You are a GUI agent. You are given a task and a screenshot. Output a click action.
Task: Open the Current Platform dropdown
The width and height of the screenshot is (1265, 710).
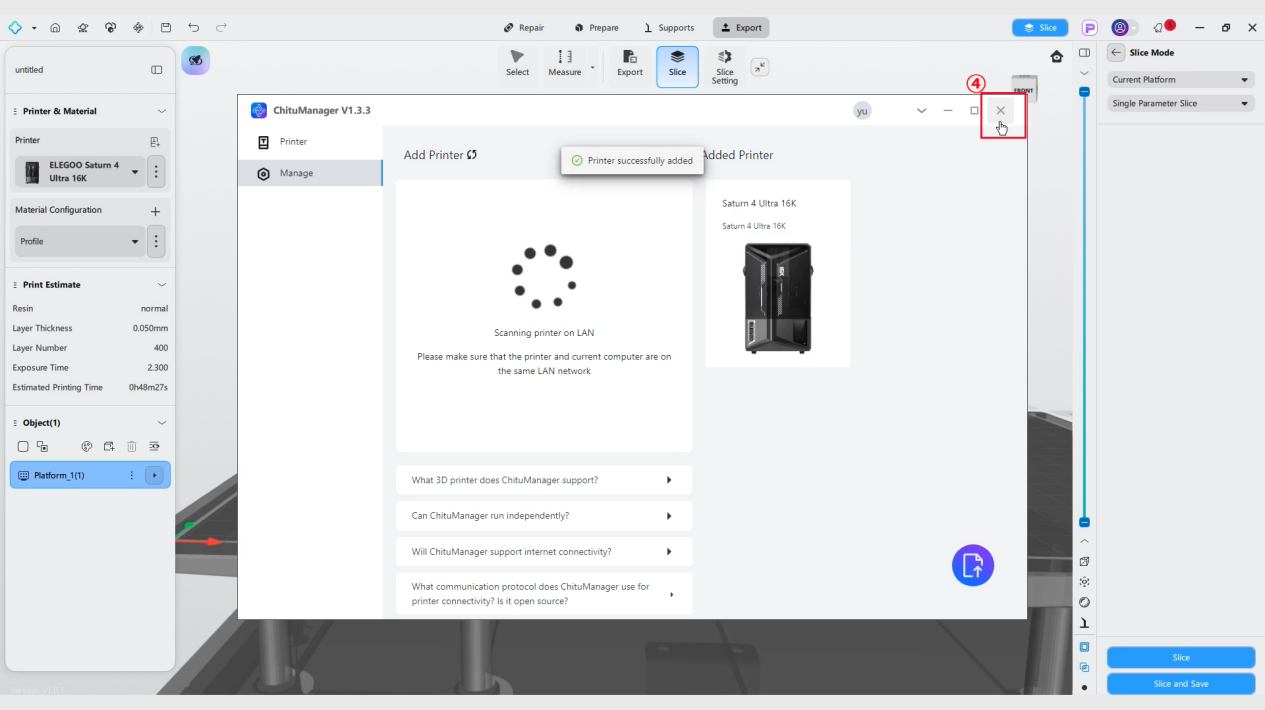1180,79
